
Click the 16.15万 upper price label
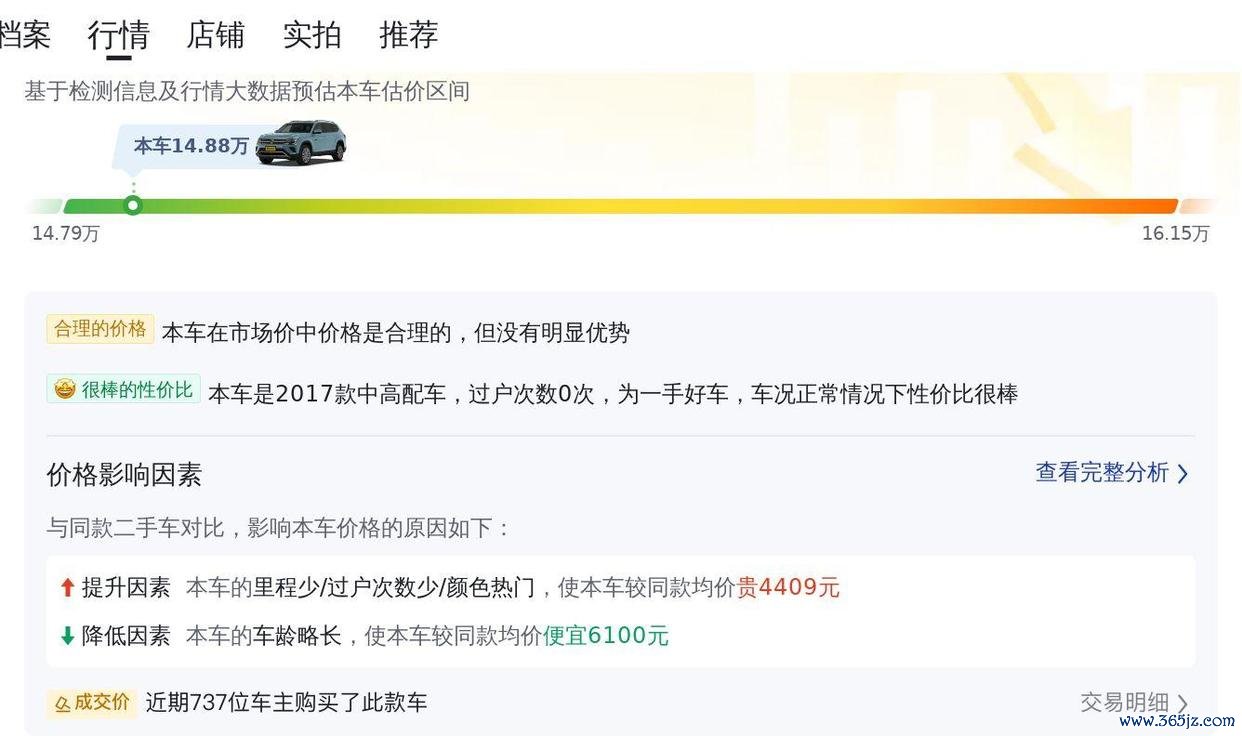[x=1175, y=234]
